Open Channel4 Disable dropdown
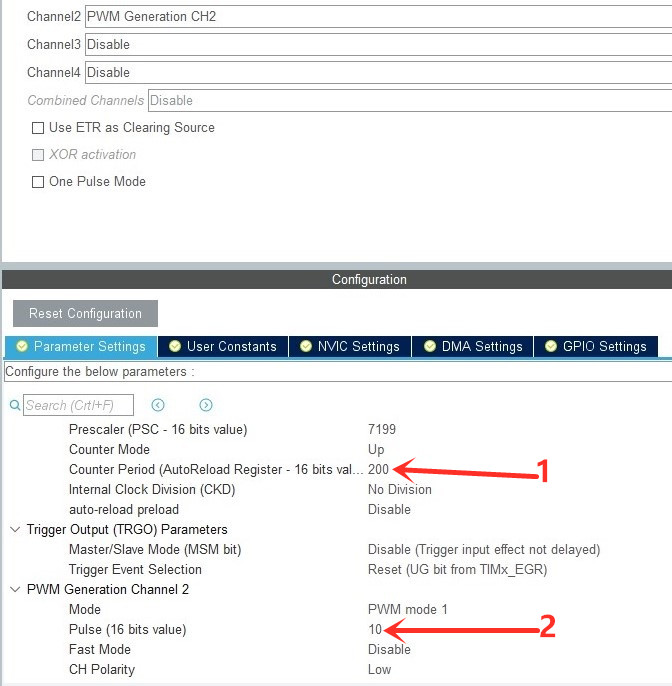The image size is (672, 686). tap(378, 73)
